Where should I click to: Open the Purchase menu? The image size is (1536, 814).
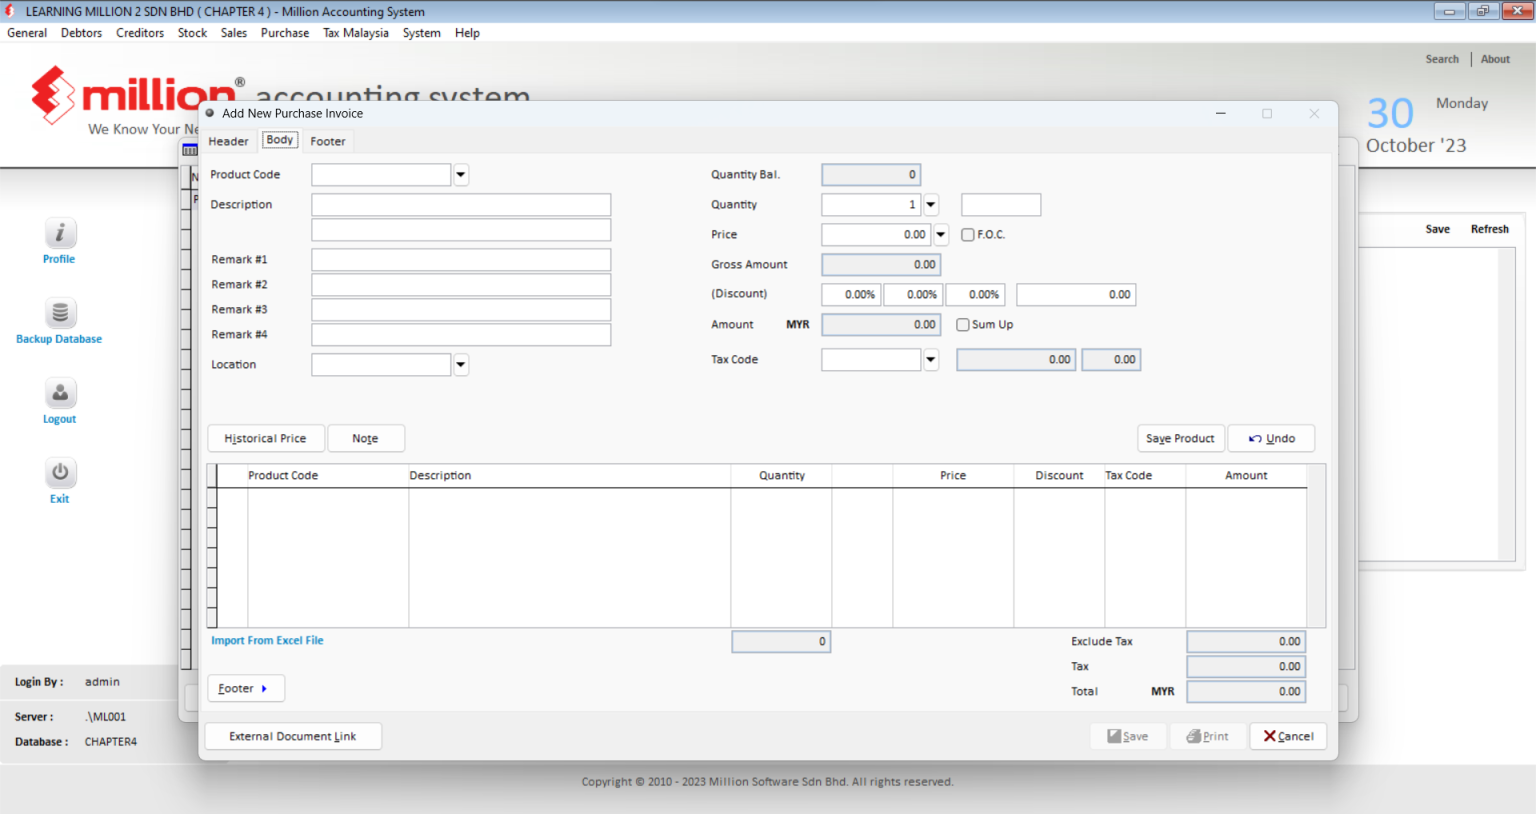click(x=285, y=32)
